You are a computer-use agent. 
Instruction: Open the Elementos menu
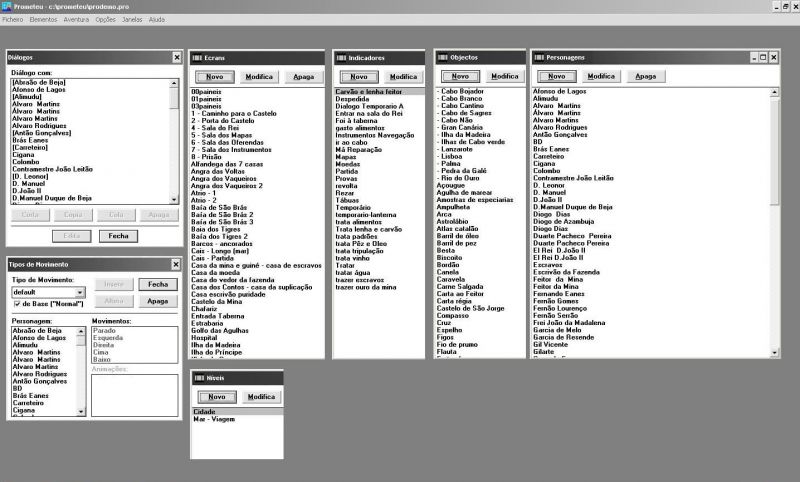pyautogui.click(x=43, y=19)
